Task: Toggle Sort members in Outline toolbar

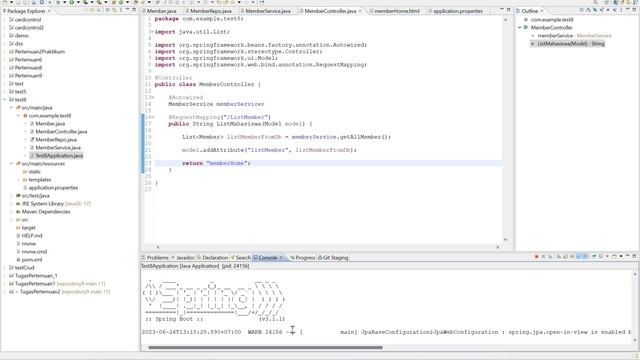Action: tap(588, 10)
